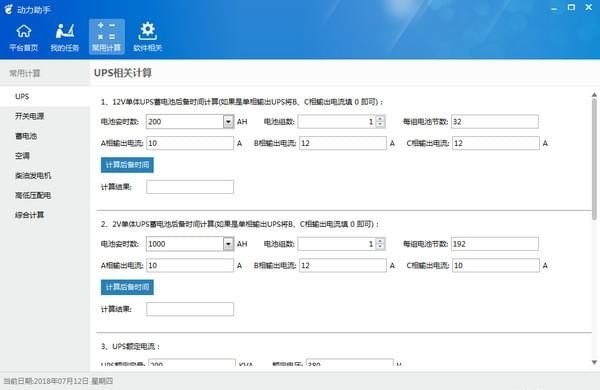Click the 动力助手 app logo icon
This screenshot has height=390, width=600.
8,9
